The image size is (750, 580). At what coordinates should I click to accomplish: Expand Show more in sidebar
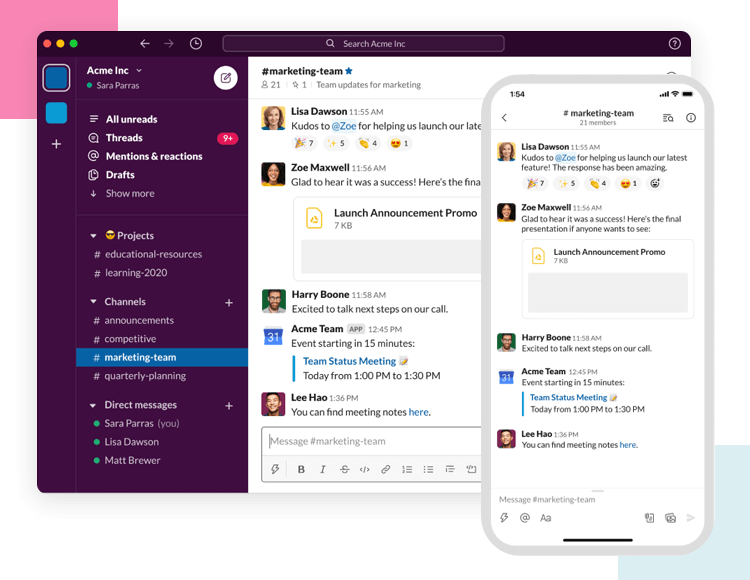[x=162, y=194]
